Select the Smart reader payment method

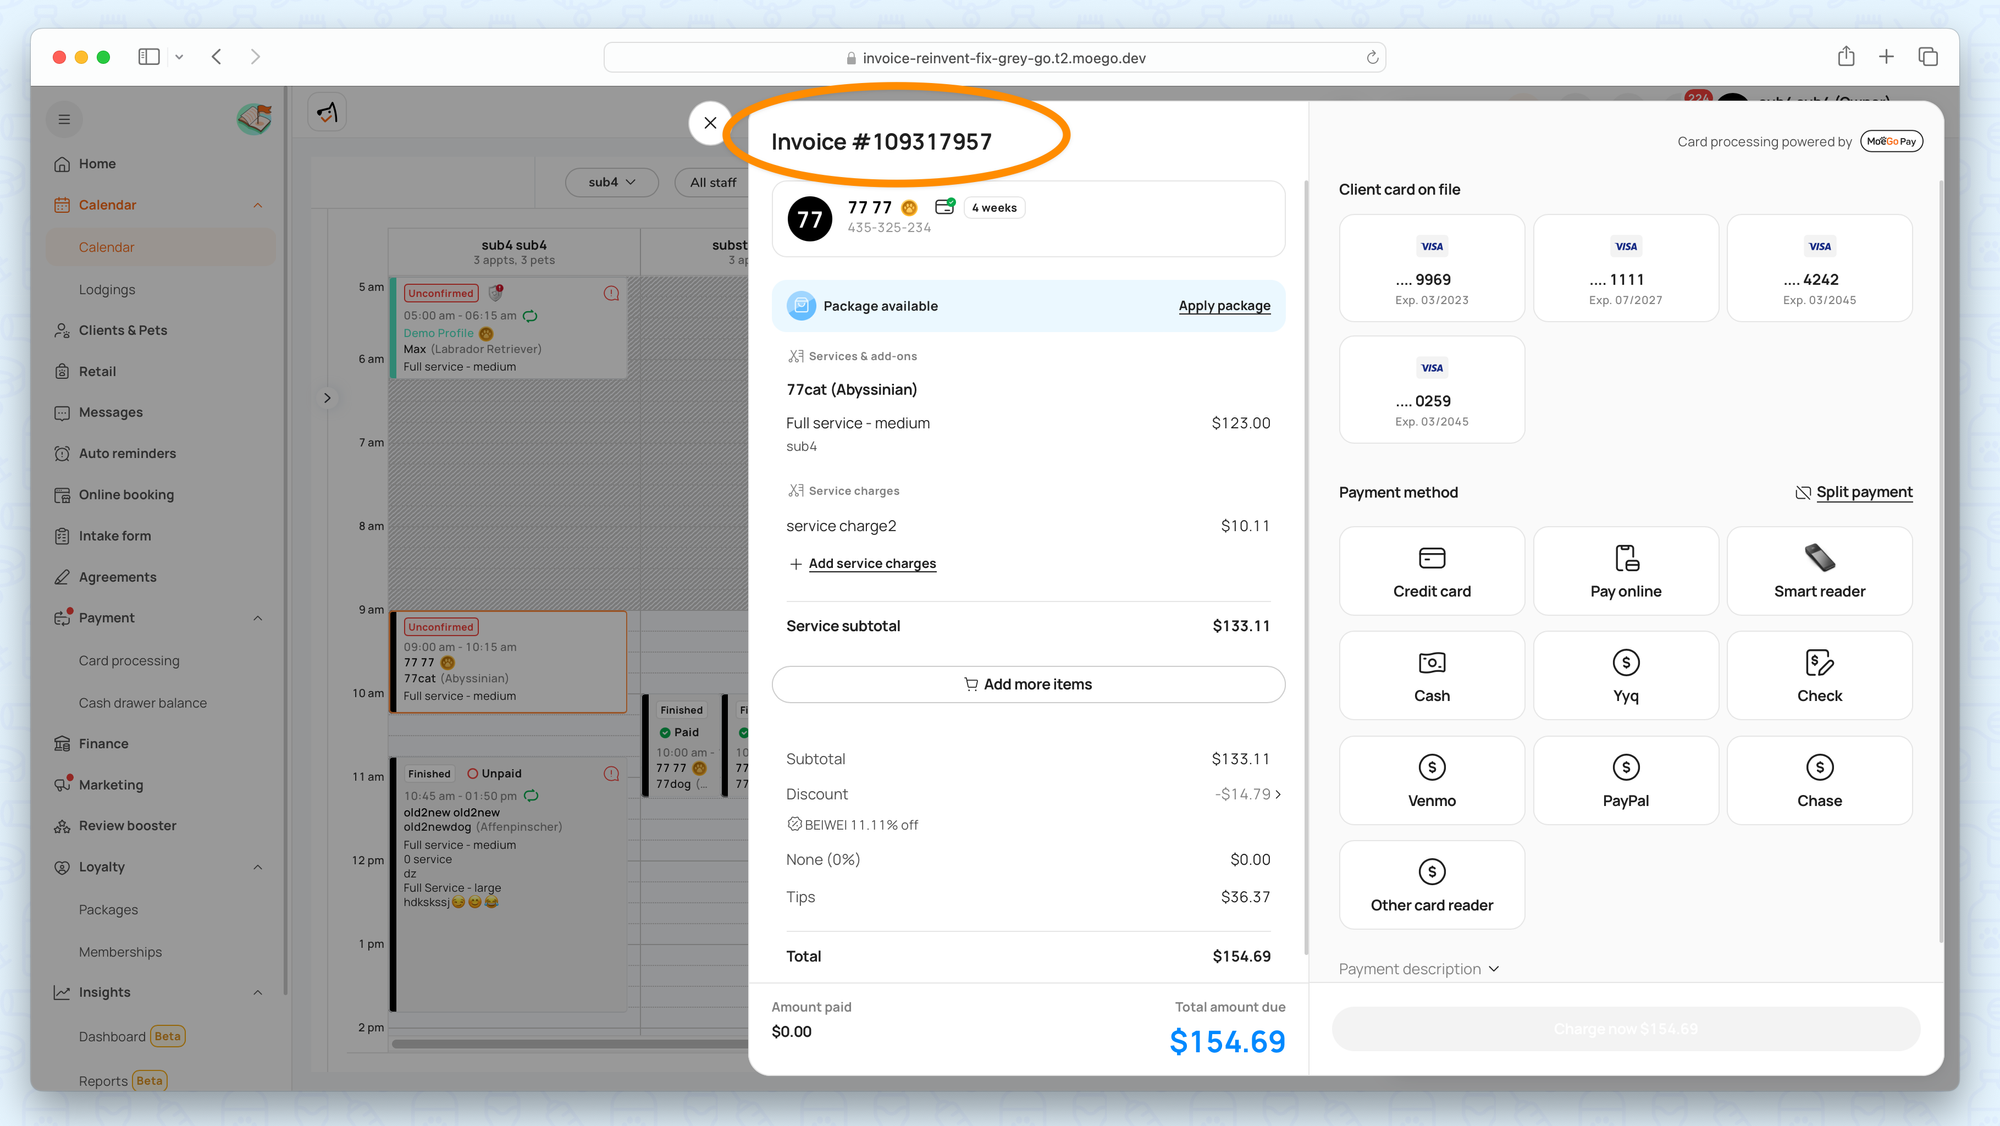(1819, 571)
